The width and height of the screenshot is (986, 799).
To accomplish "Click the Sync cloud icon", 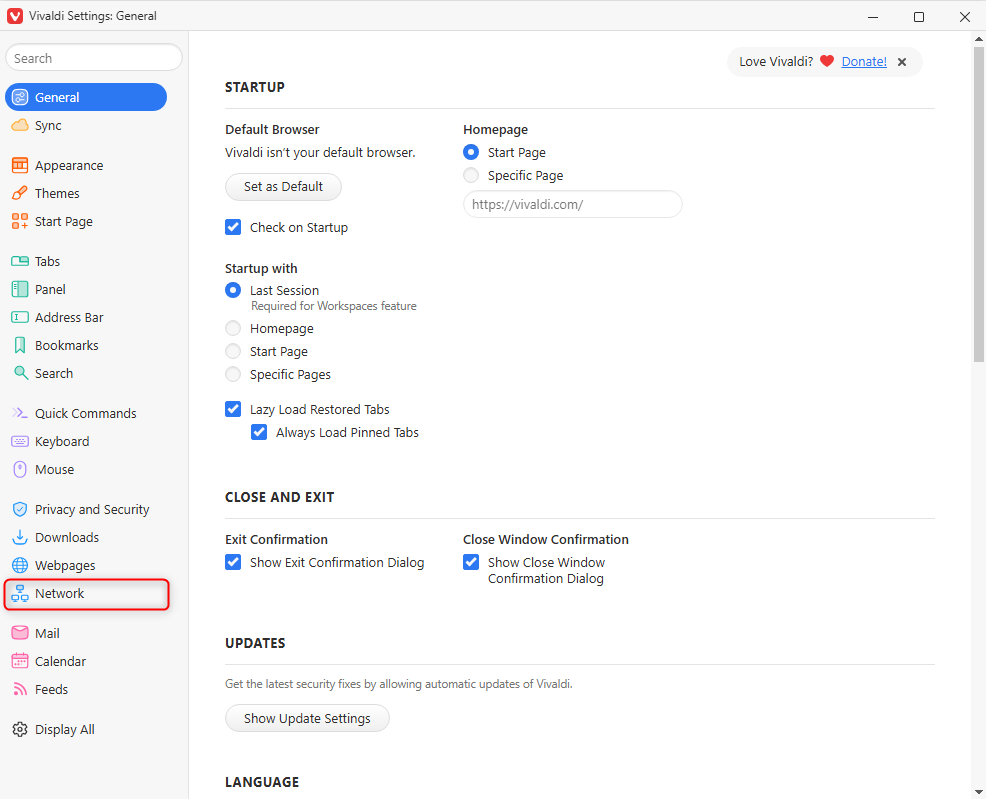I will (x=20, y=125).
